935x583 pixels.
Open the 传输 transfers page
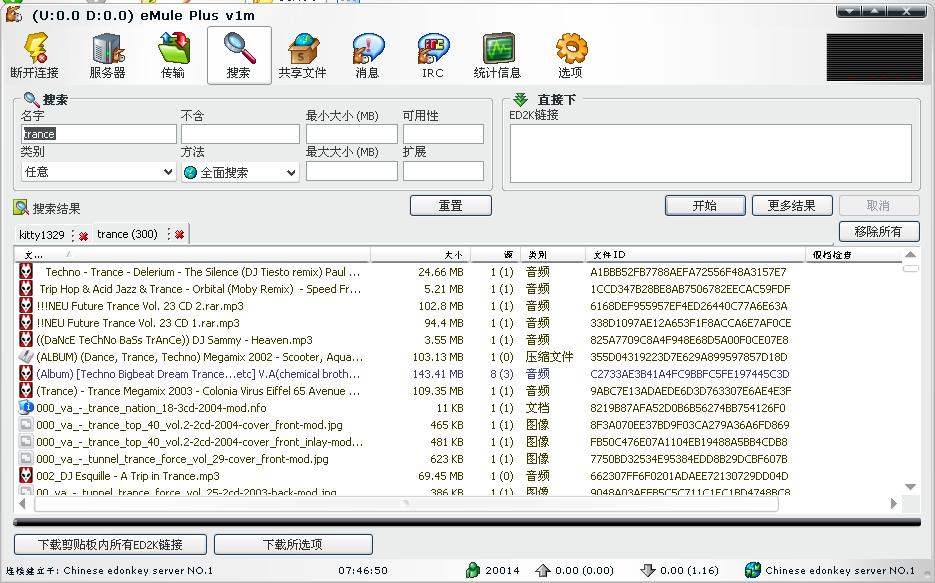(173, 55)
